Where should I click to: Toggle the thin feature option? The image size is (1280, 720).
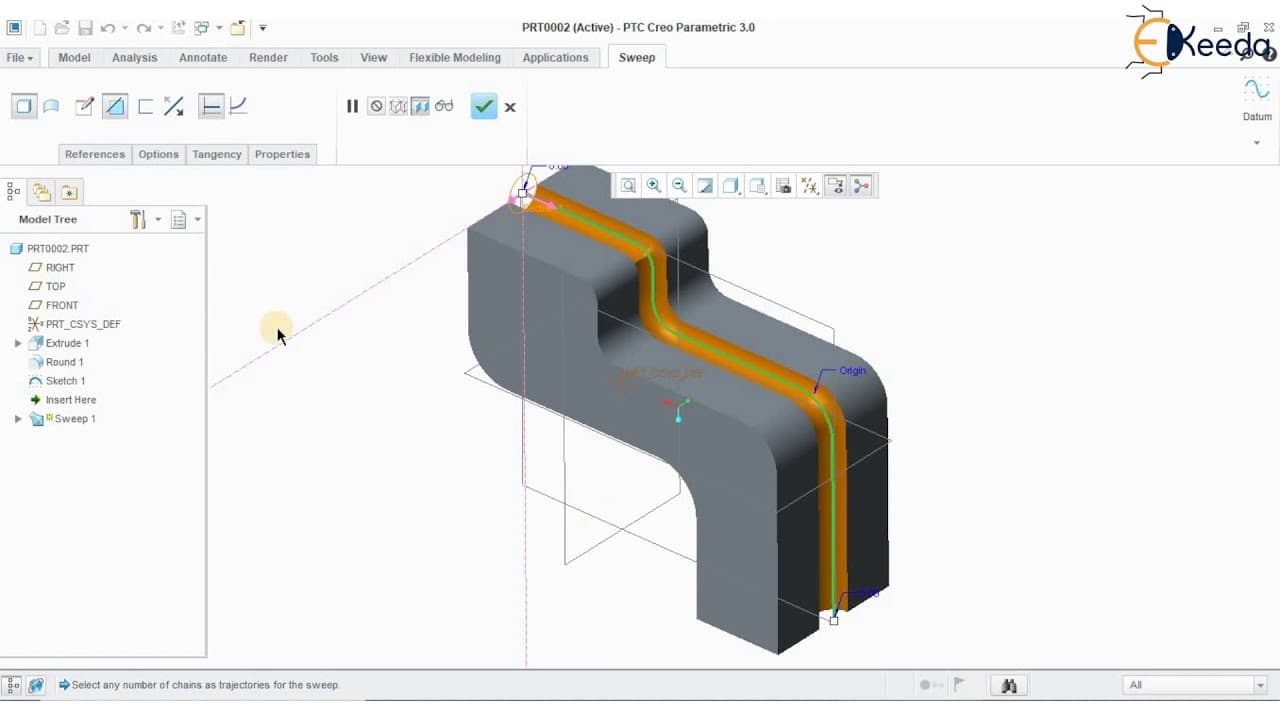(145, 106)
